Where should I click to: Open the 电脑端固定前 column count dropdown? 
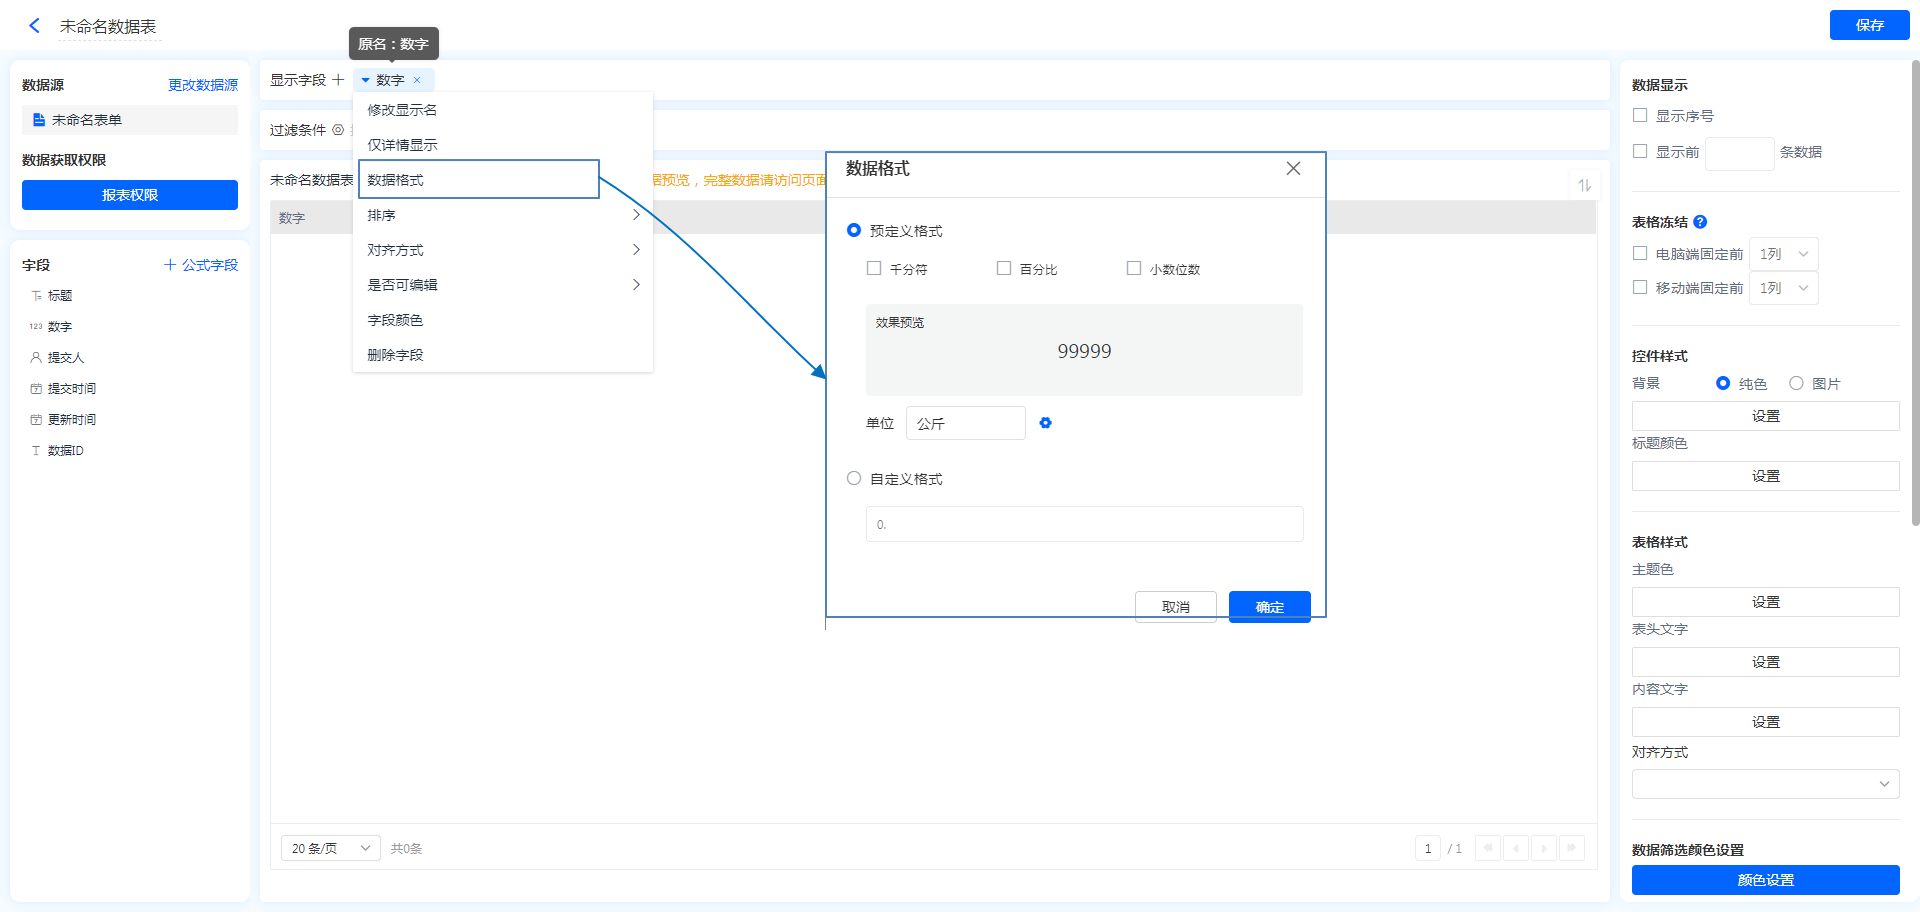(x=1783, y=254)
